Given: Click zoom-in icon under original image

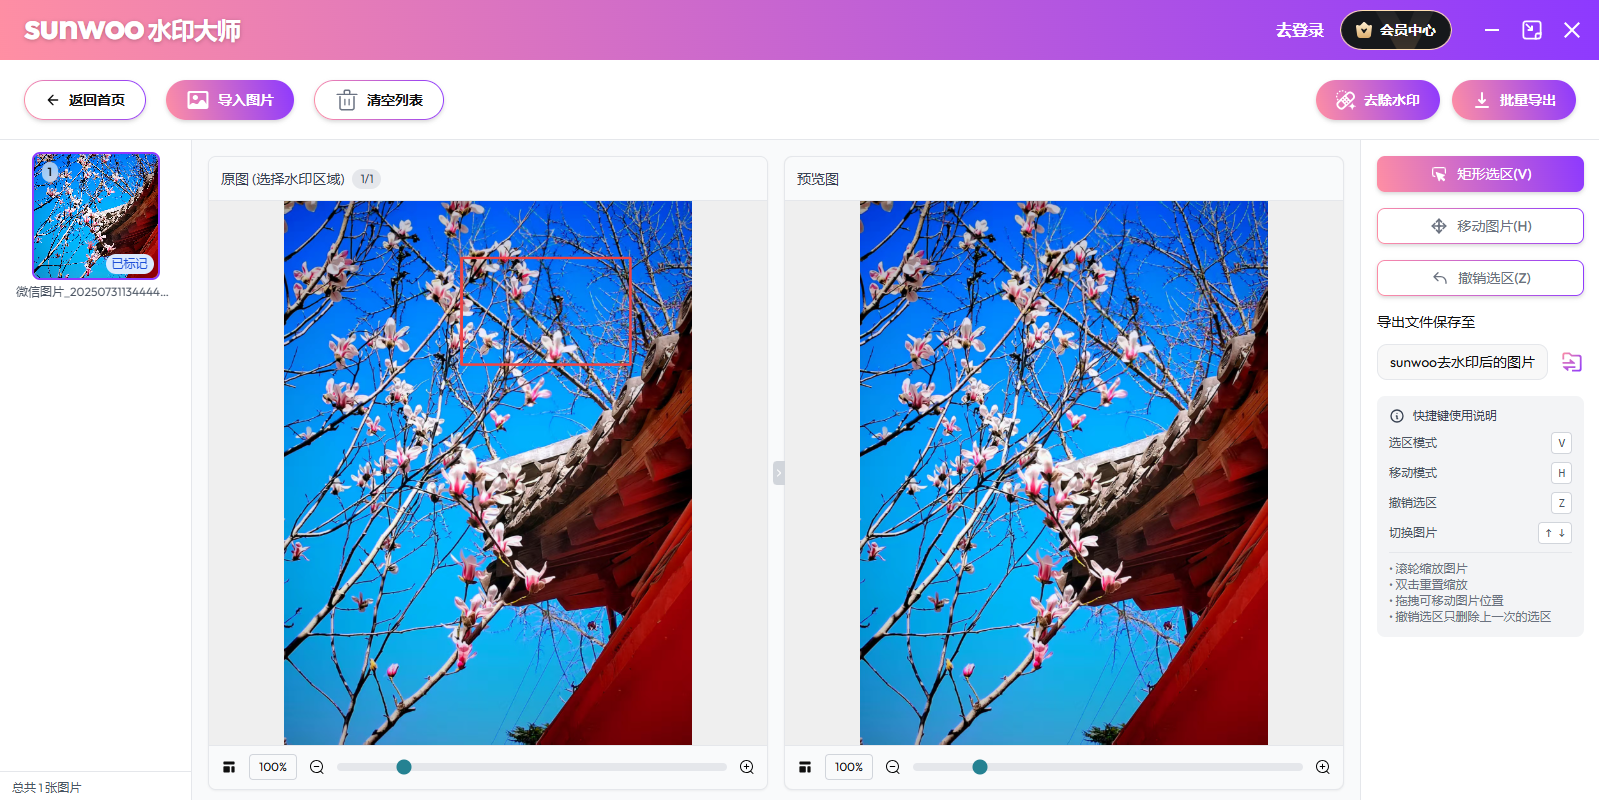Looking at the screenshot, I should pyautogui.click(x=746, y=767).
